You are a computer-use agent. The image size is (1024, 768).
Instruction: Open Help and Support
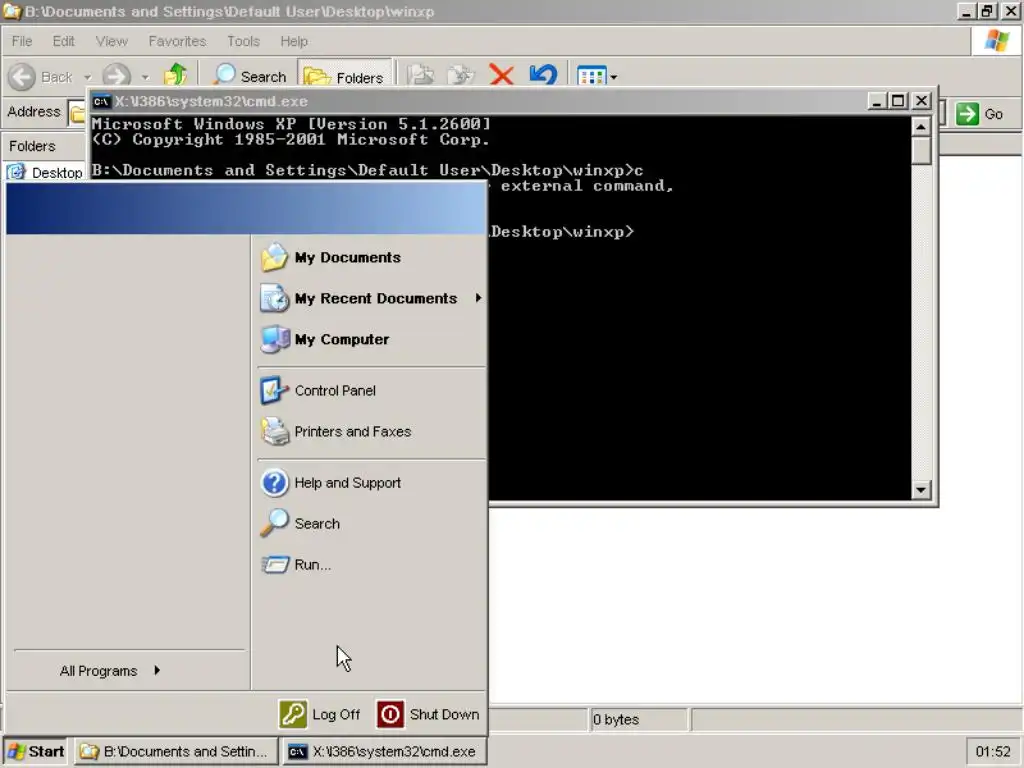(x=371, y=483)
